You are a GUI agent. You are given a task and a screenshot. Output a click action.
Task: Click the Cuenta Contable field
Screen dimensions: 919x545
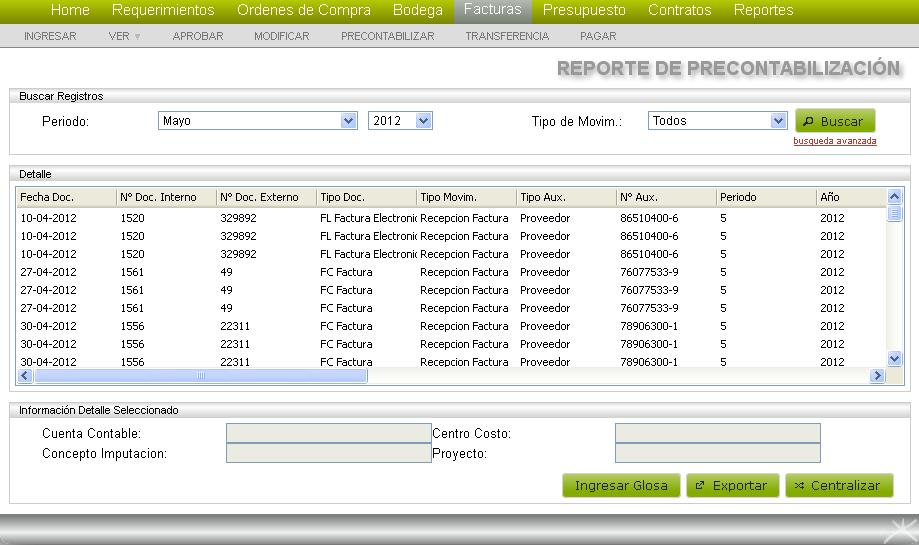(x=328, y=433)
